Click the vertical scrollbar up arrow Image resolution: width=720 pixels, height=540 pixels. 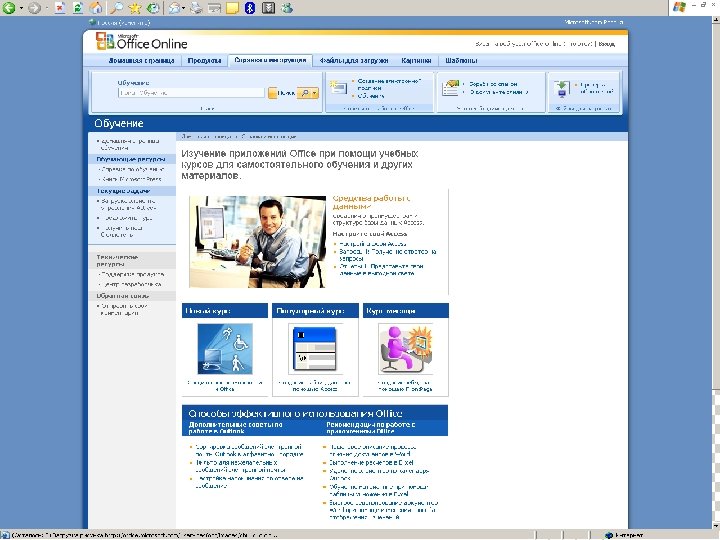(716, 19)
